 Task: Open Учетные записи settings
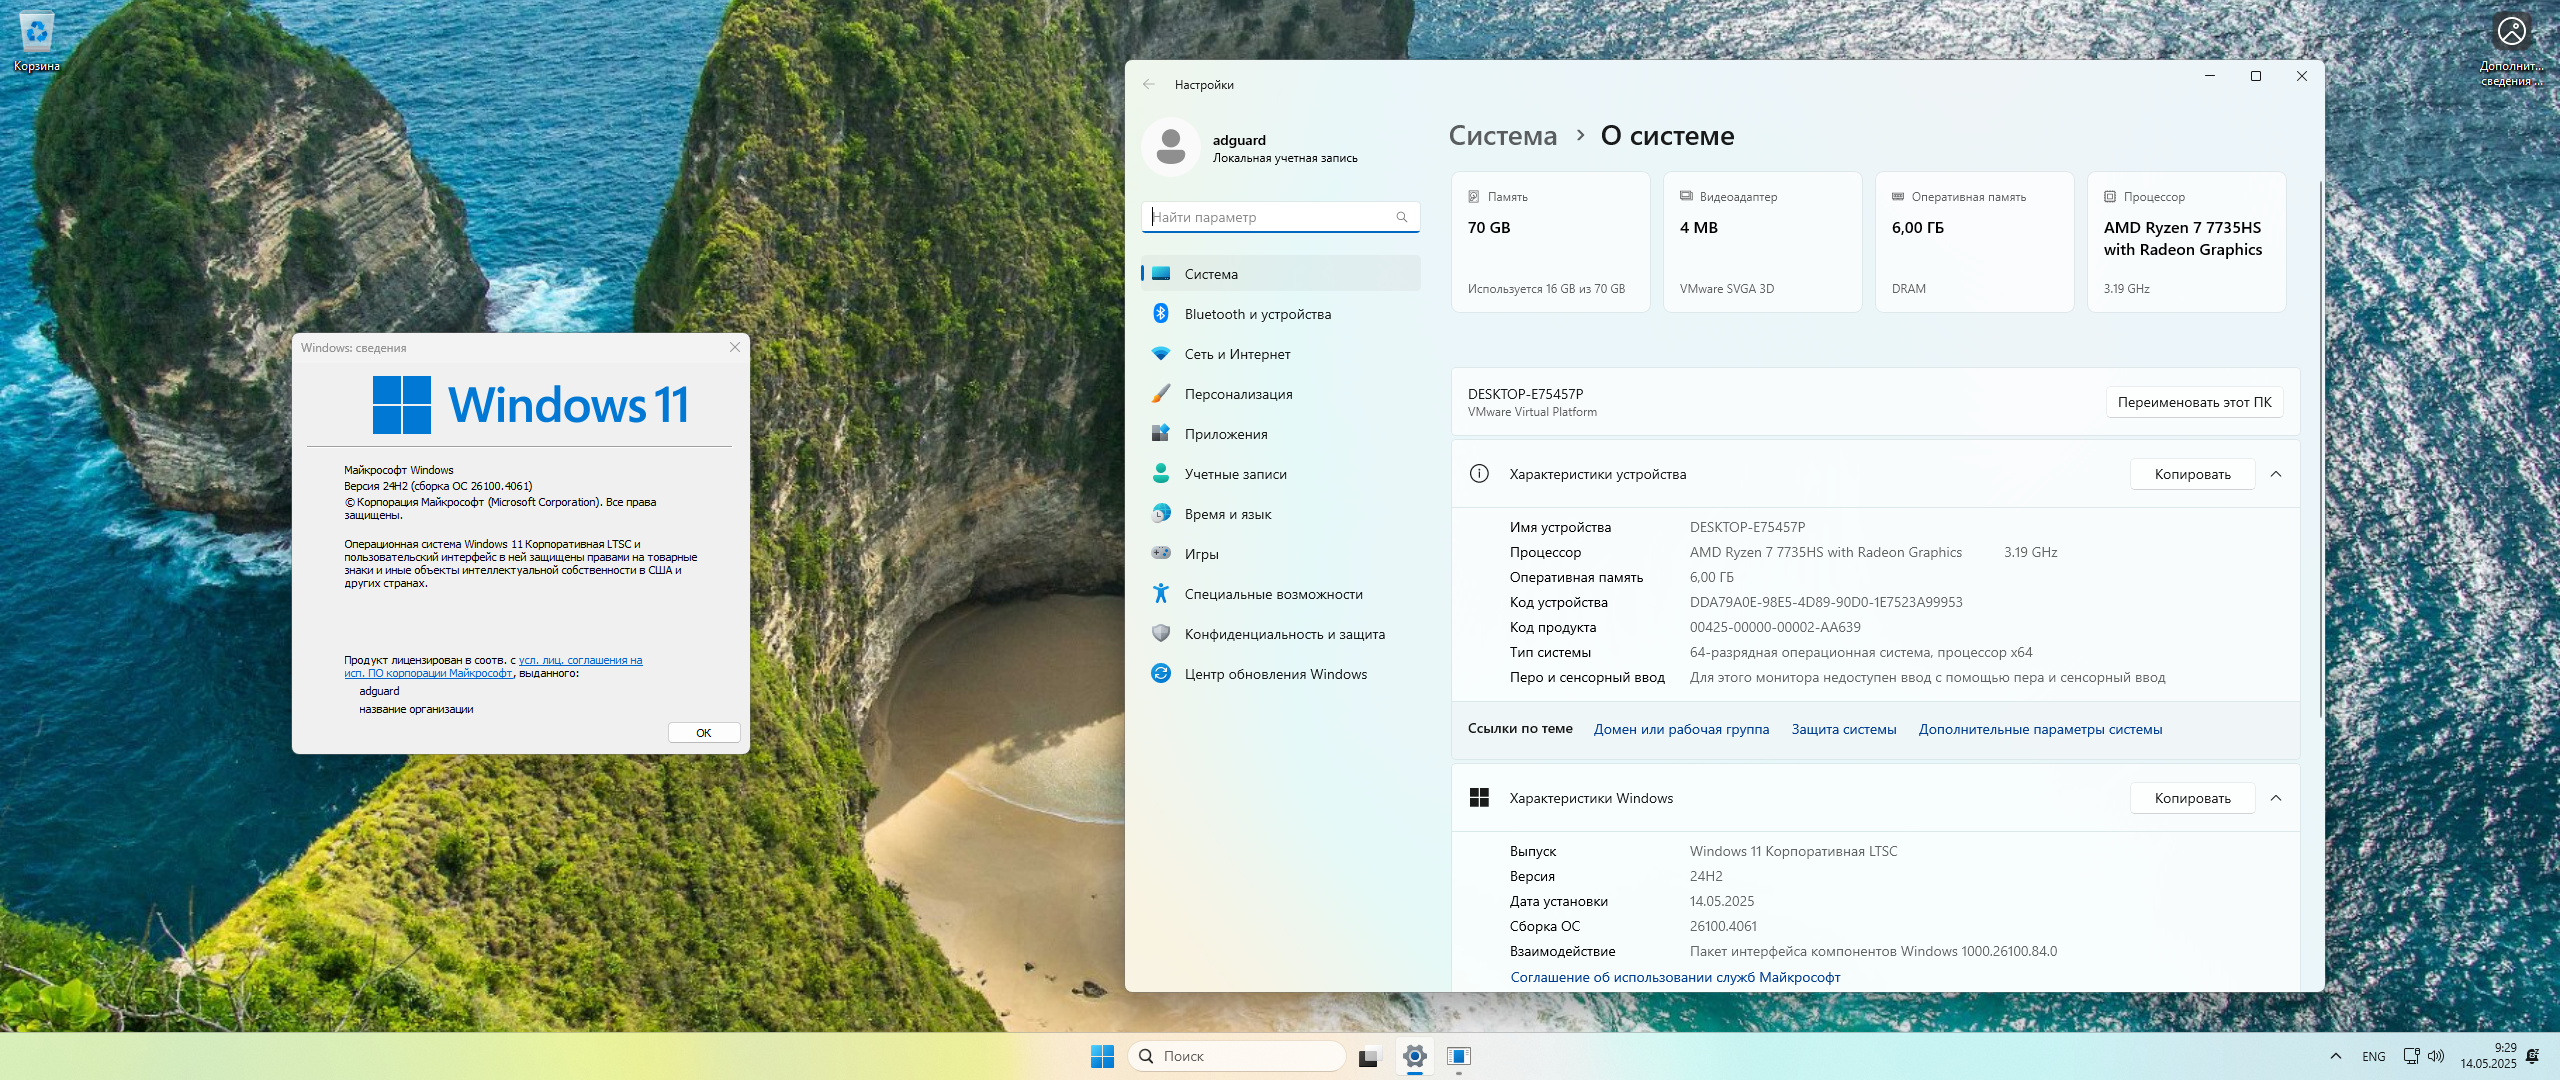[x=1280, y=474]
